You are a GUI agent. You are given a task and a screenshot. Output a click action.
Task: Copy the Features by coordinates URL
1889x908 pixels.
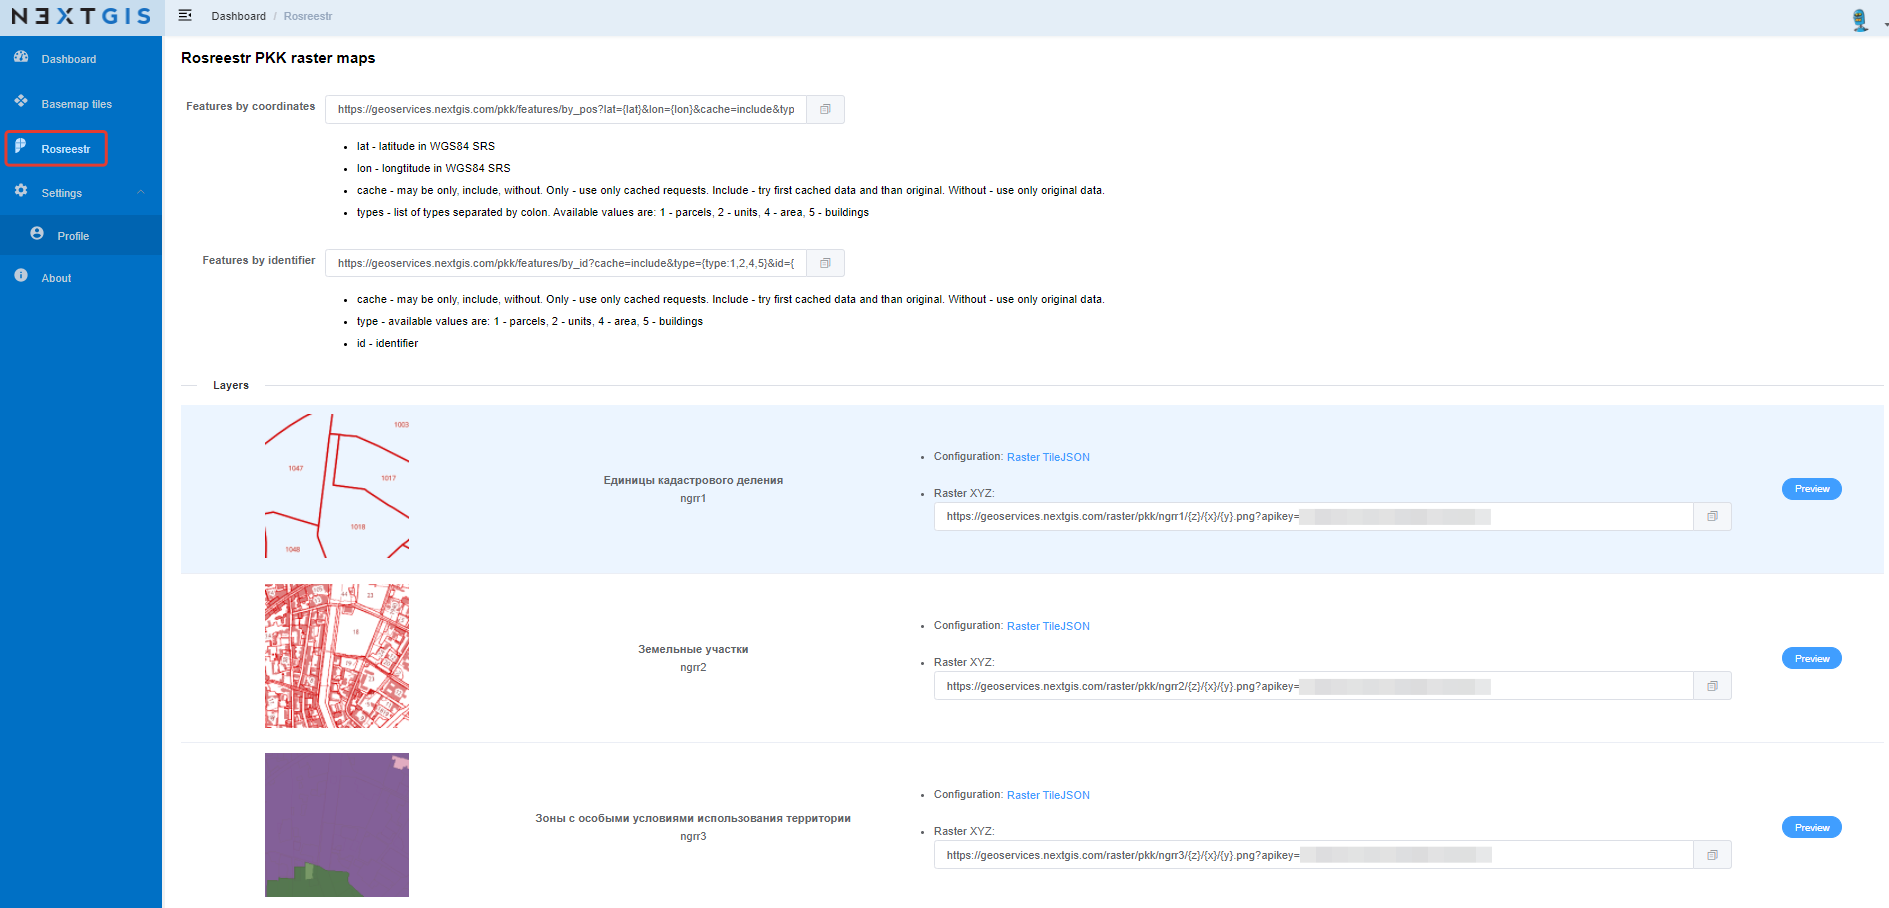tap(825, 109)
